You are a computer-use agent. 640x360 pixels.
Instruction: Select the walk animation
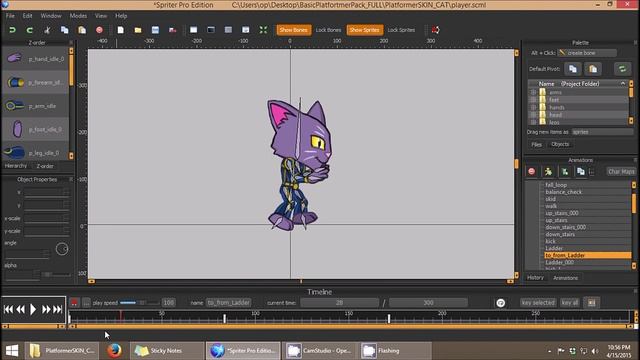[x=551, y=206]
